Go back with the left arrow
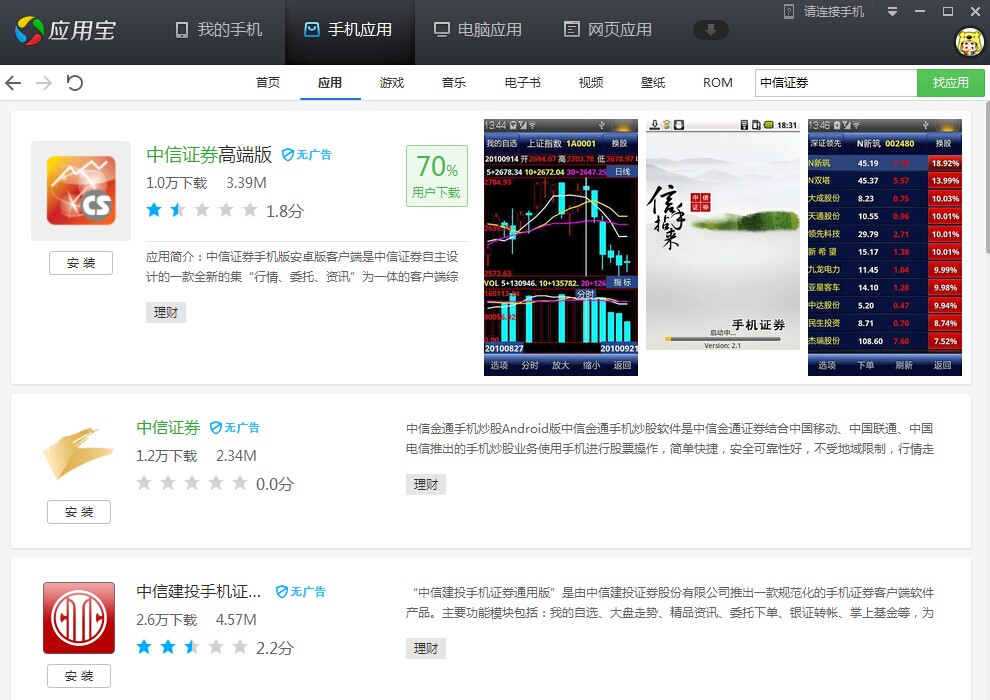Screen dimensions: 990x700 tap(13, 83)
